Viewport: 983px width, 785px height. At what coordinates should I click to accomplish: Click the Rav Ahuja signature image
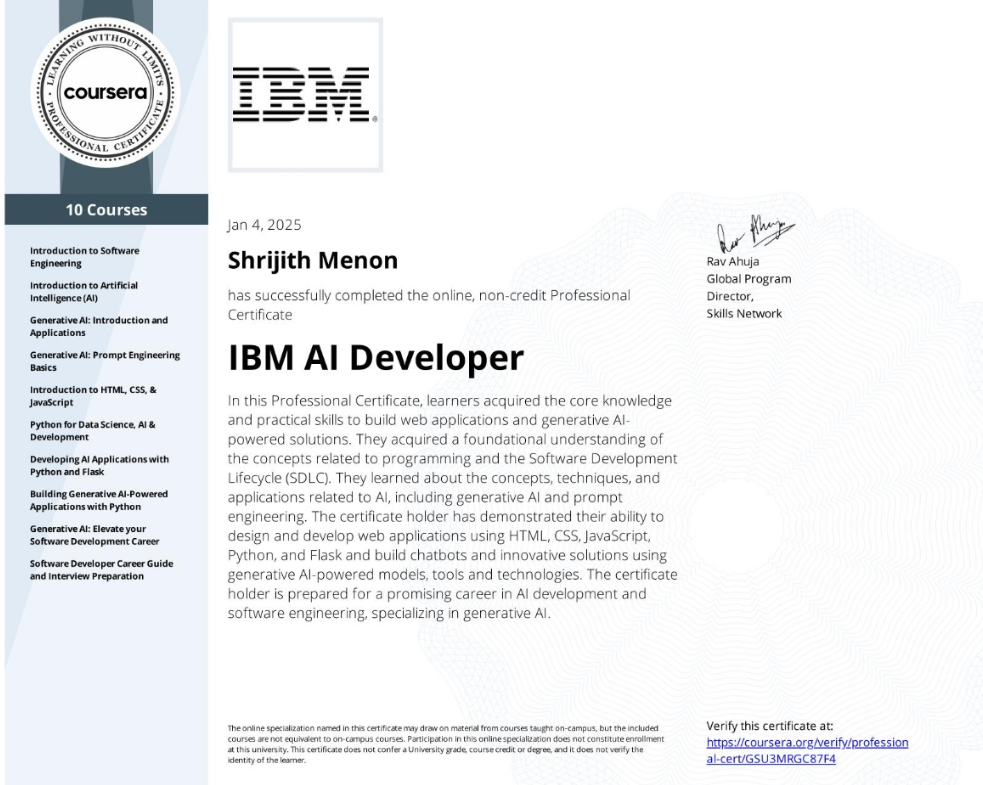pos(755,233)
